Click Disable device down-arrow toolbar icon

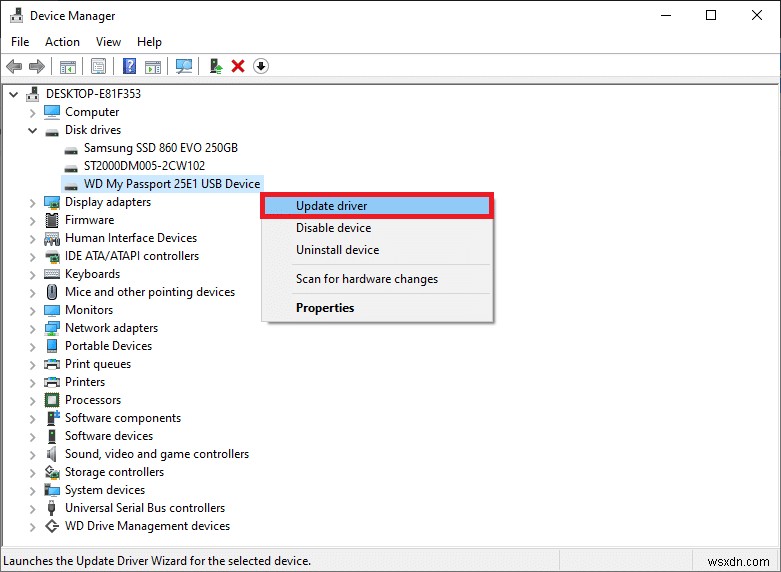261,66
